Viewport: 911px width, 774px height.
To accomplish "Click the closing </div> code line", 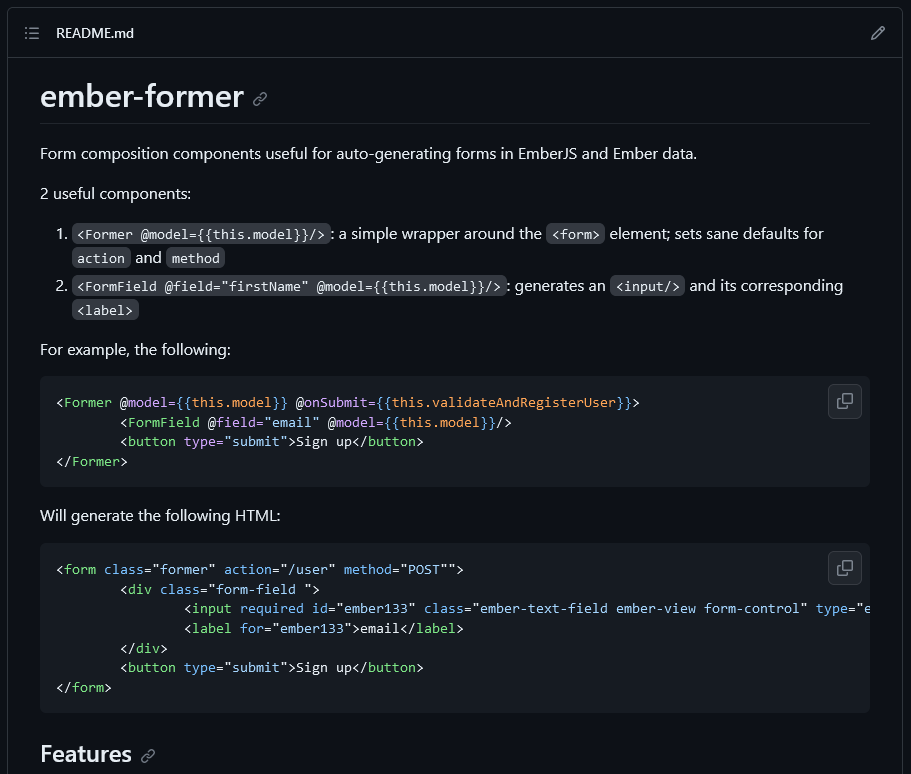I will click(x=144, y=648).
